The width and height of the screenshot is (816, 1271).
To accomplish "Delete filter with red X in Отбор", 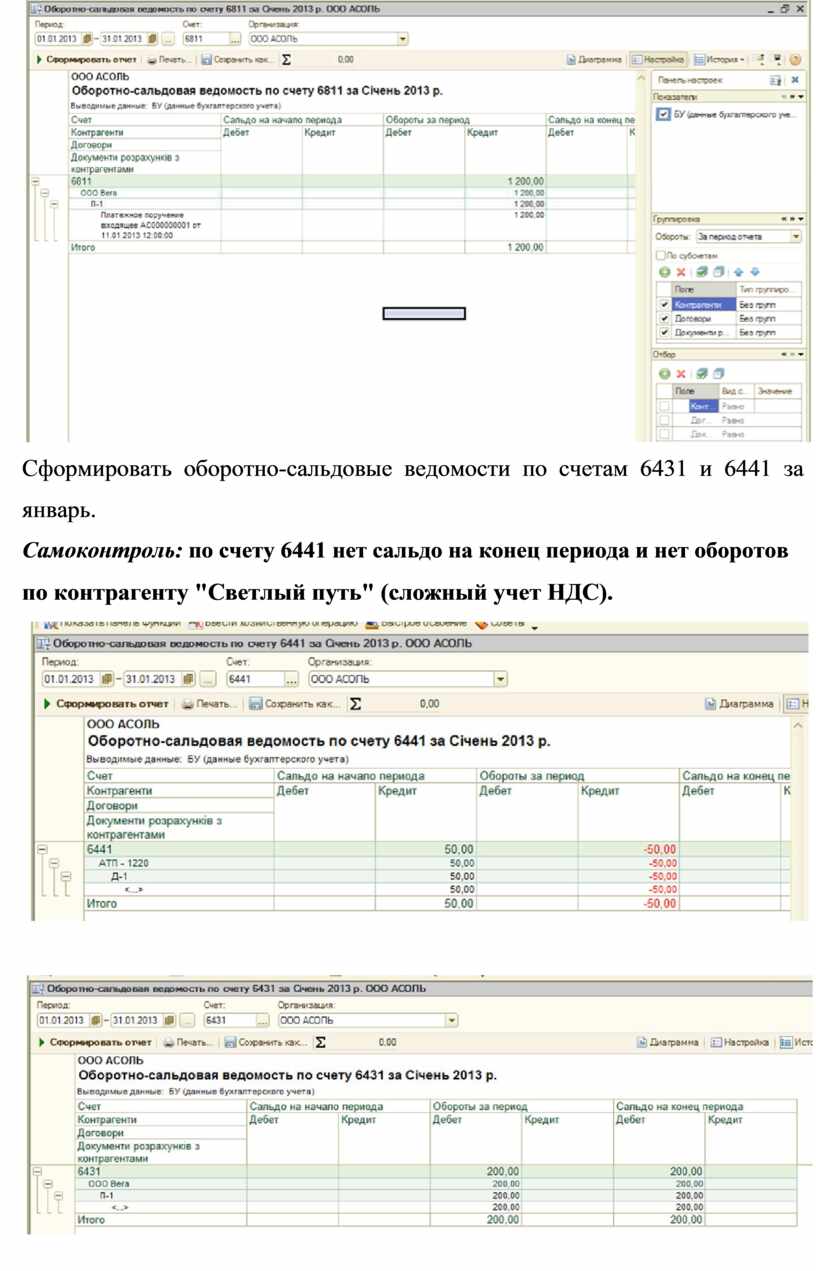I will point(680,373).
